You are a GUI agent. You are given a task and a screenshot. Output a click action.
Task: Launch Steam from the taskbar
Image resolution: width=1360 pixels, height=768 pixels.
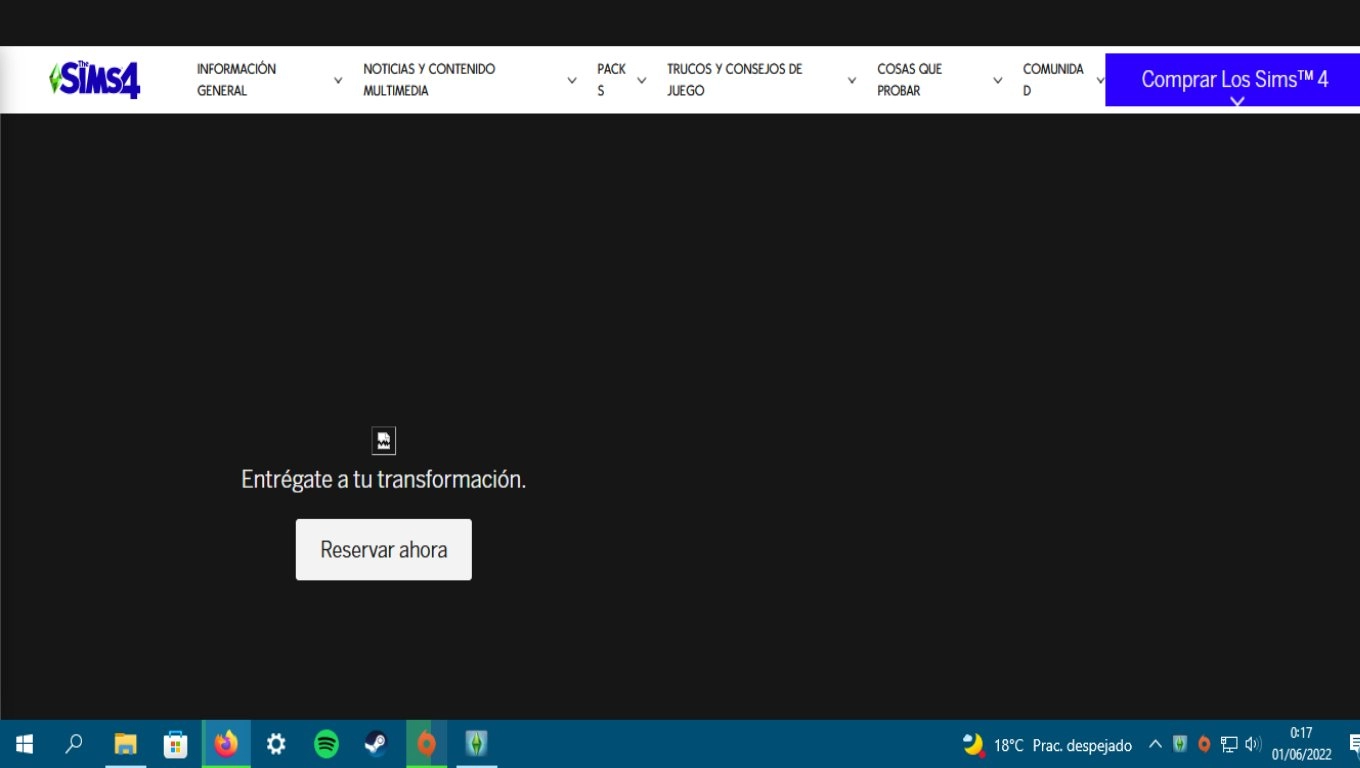(376, 744)
